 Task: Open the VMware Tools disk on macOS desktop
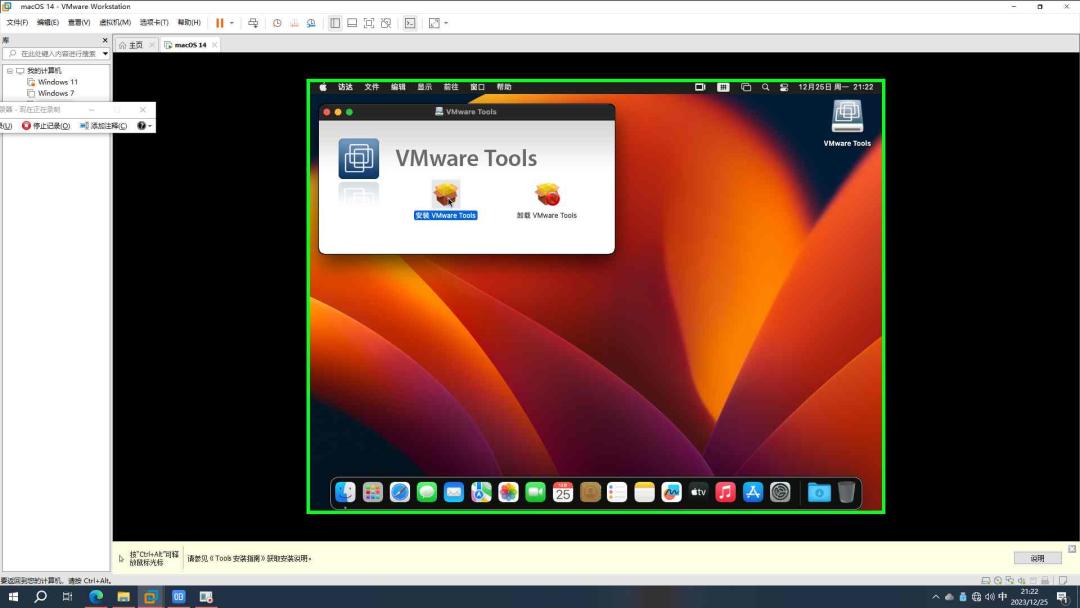pos(846,115)
